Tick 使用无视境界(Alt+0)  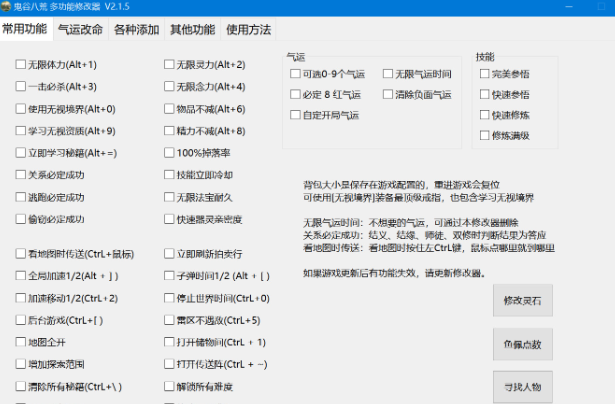20,109
